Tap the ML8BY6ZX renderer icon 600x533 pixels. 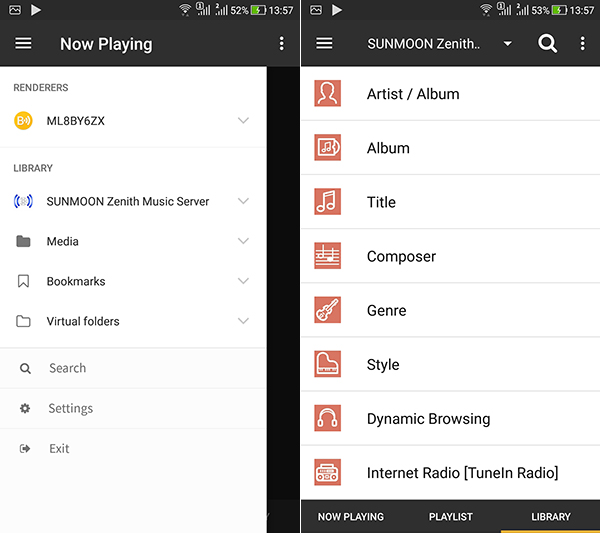tap(23, 121)
